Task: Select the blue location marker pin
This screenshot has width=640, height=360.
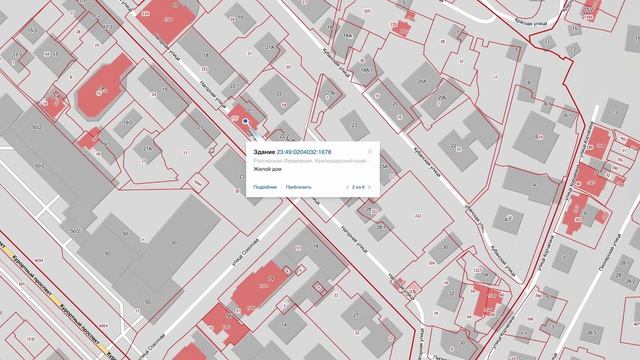Action: click(x=245, y=121)
